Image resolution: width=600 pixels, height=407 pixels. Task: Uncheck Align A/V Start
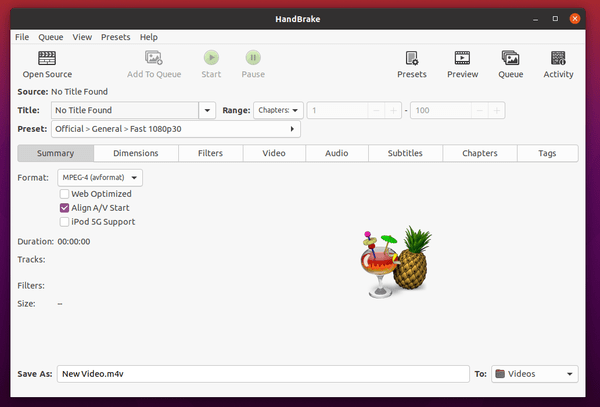[x=64, y=208]
